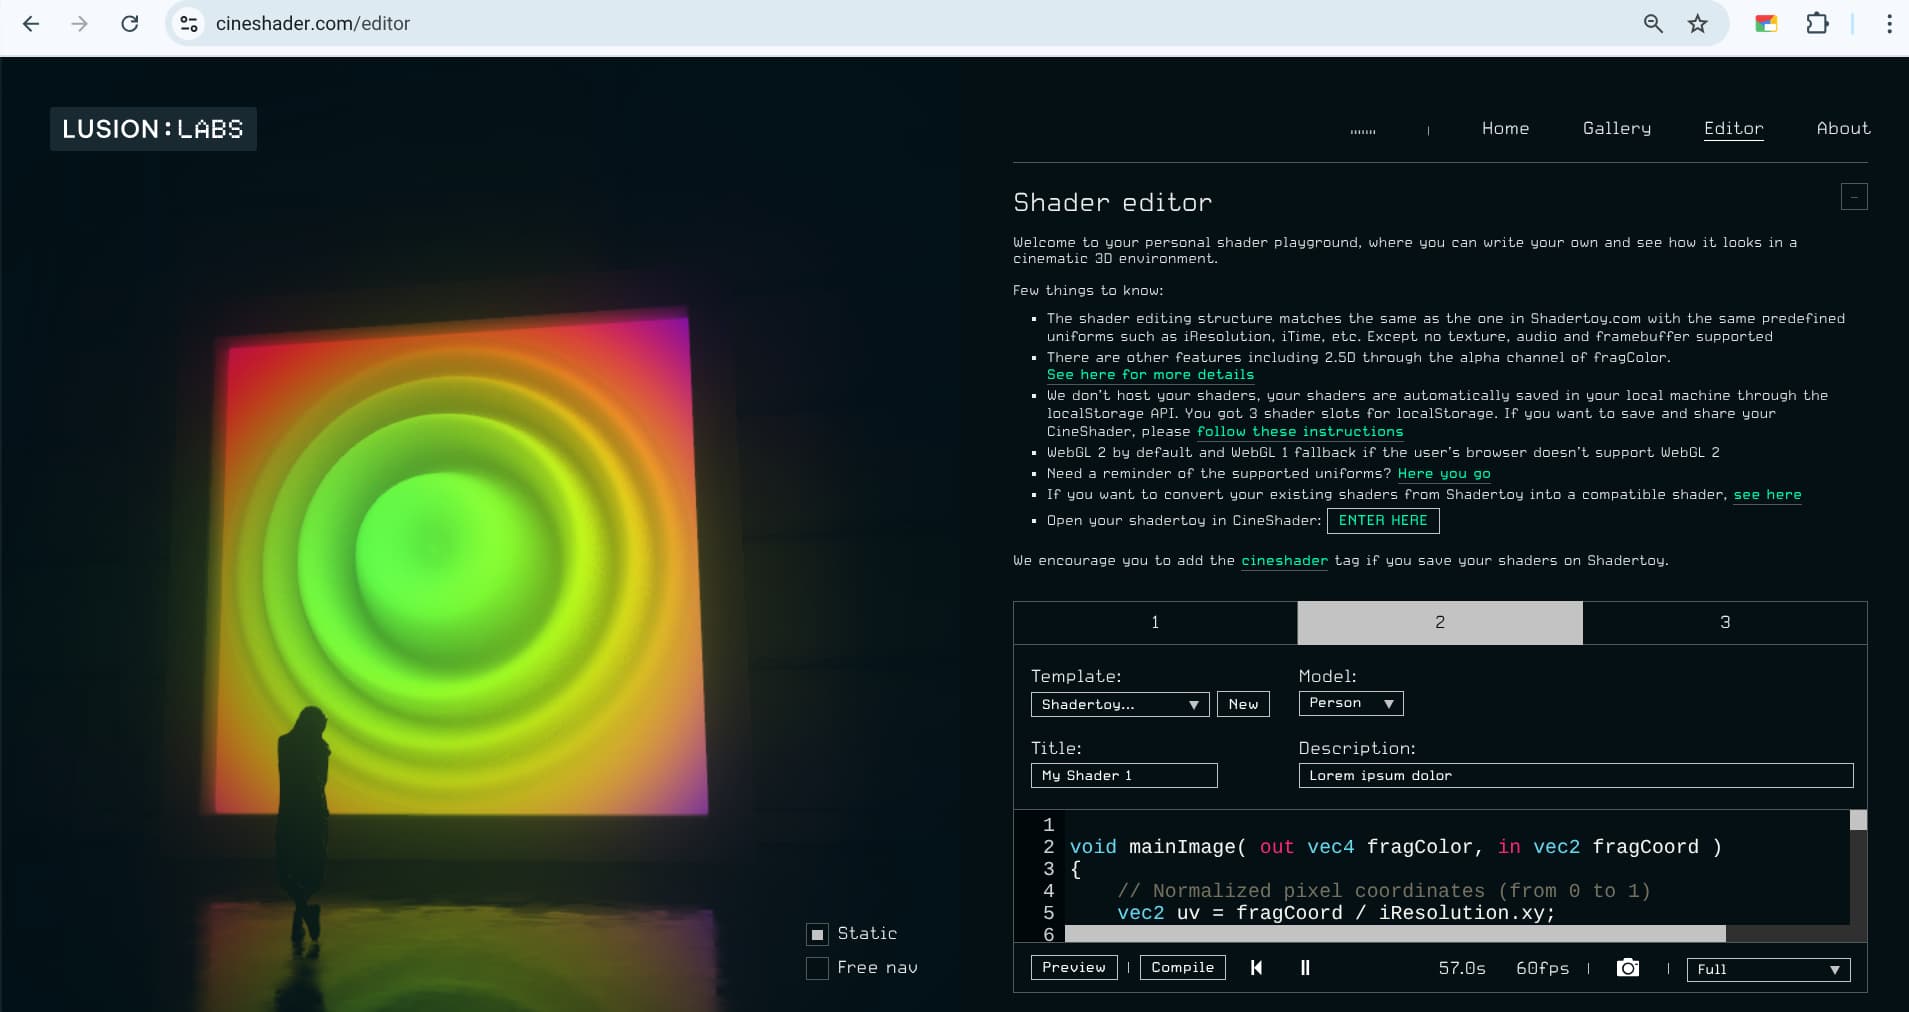Viewport: 1909px width, 1012px height.
Task: Go to the Gallery menu item
Action: (1616, 128)
